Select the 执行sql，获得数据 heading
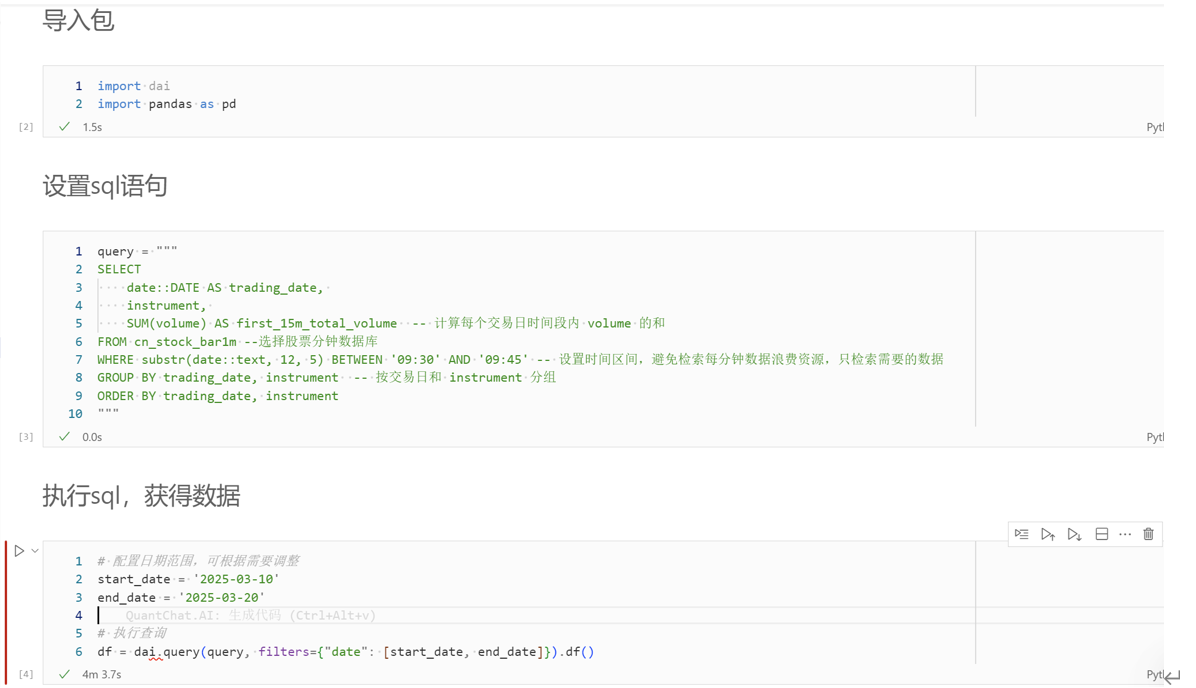Image resolution: width=1196 pixels, height=688 pixels. coord(141,496)
